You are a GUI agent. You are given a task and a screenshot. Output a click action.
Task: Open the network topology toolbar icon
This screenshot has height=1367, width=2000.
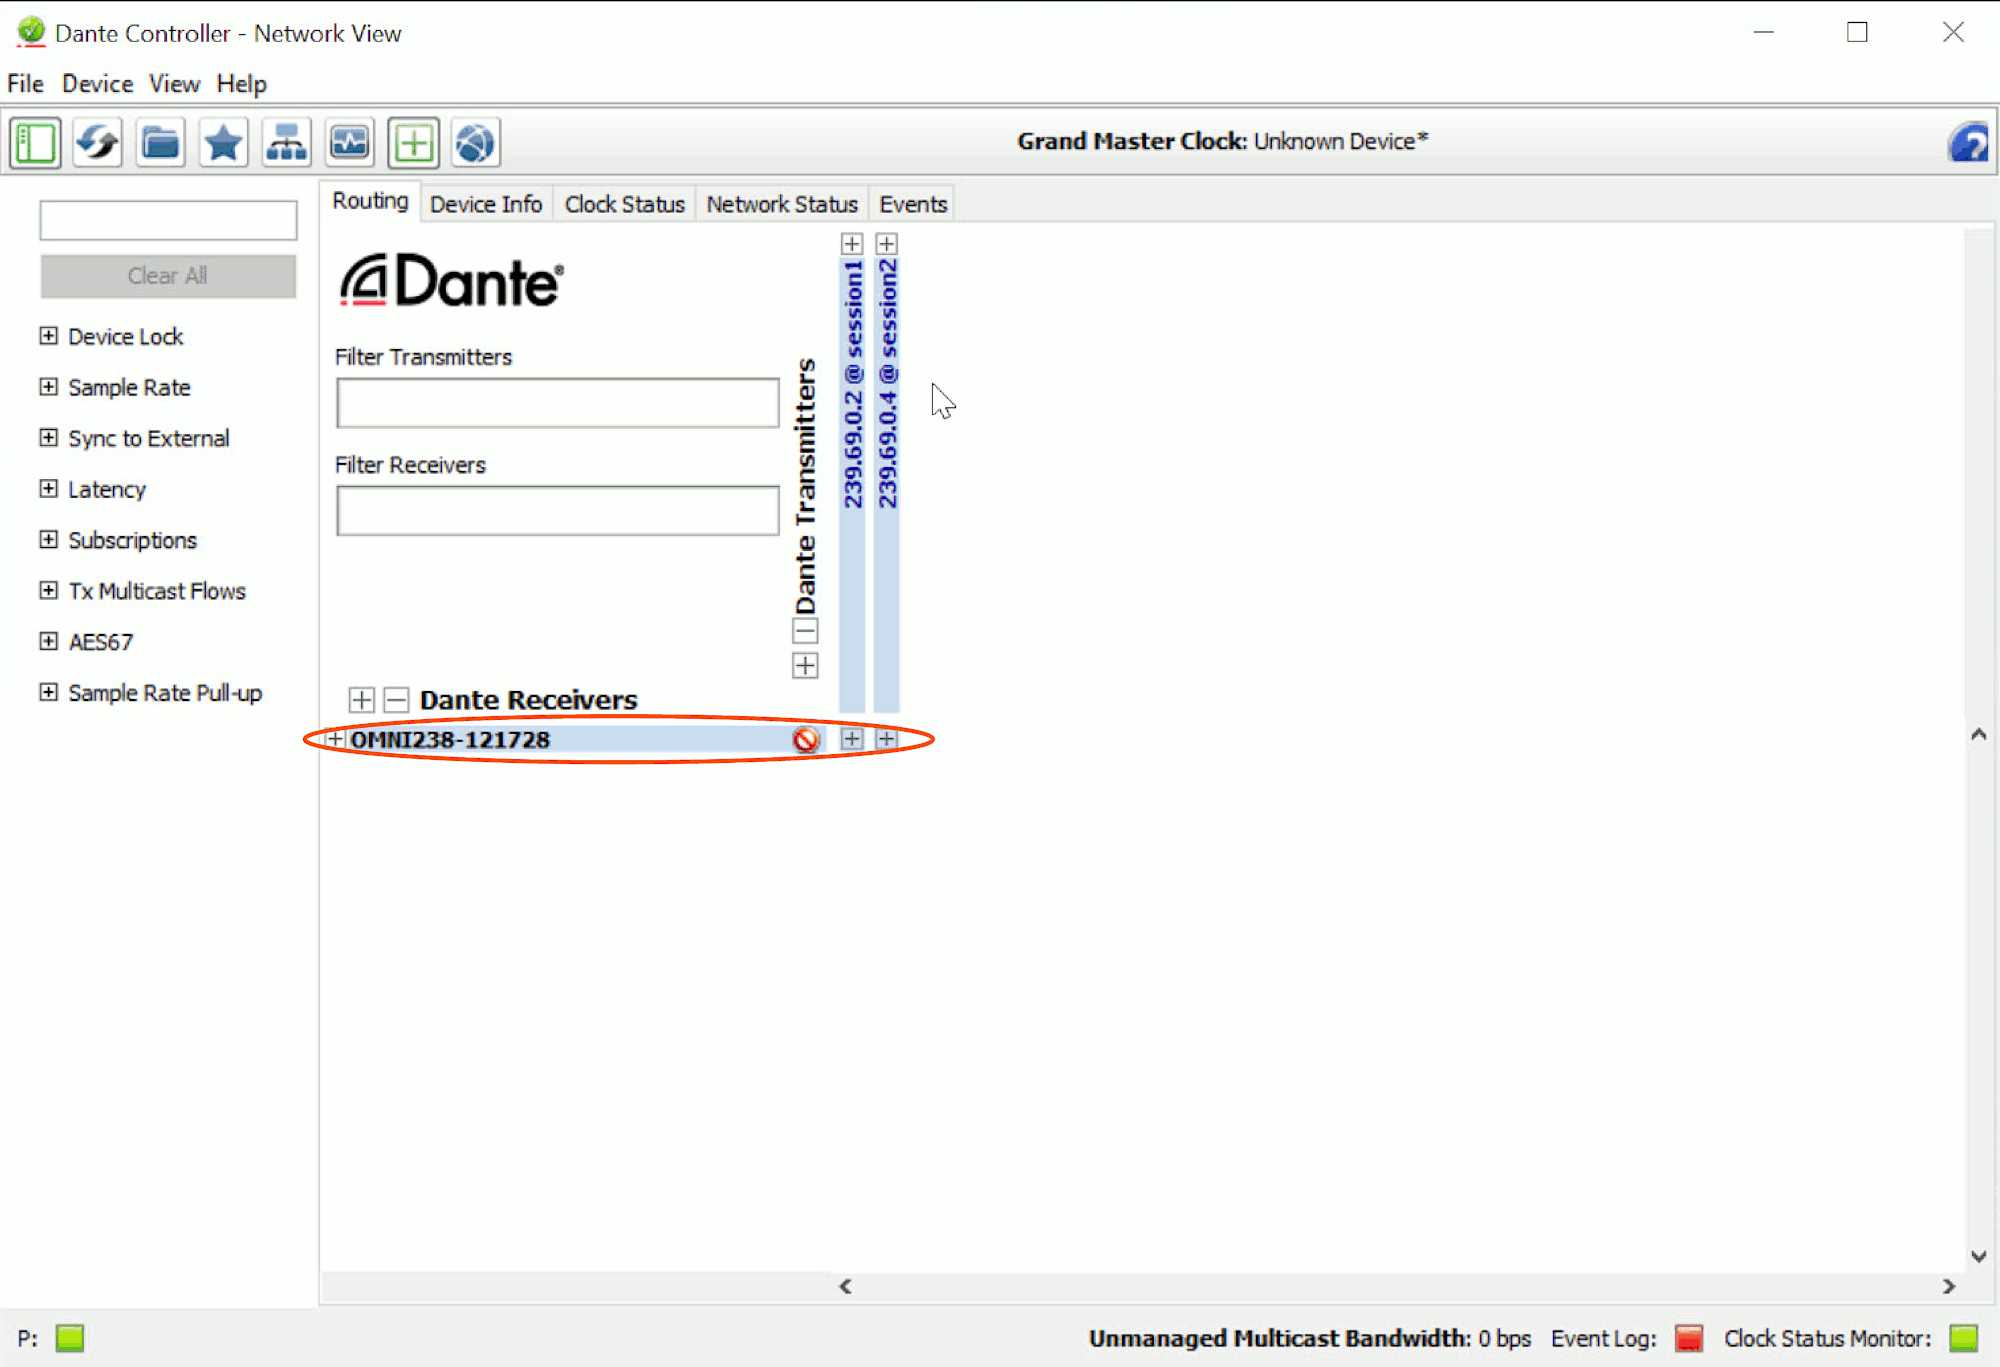(x=287, y=143)
